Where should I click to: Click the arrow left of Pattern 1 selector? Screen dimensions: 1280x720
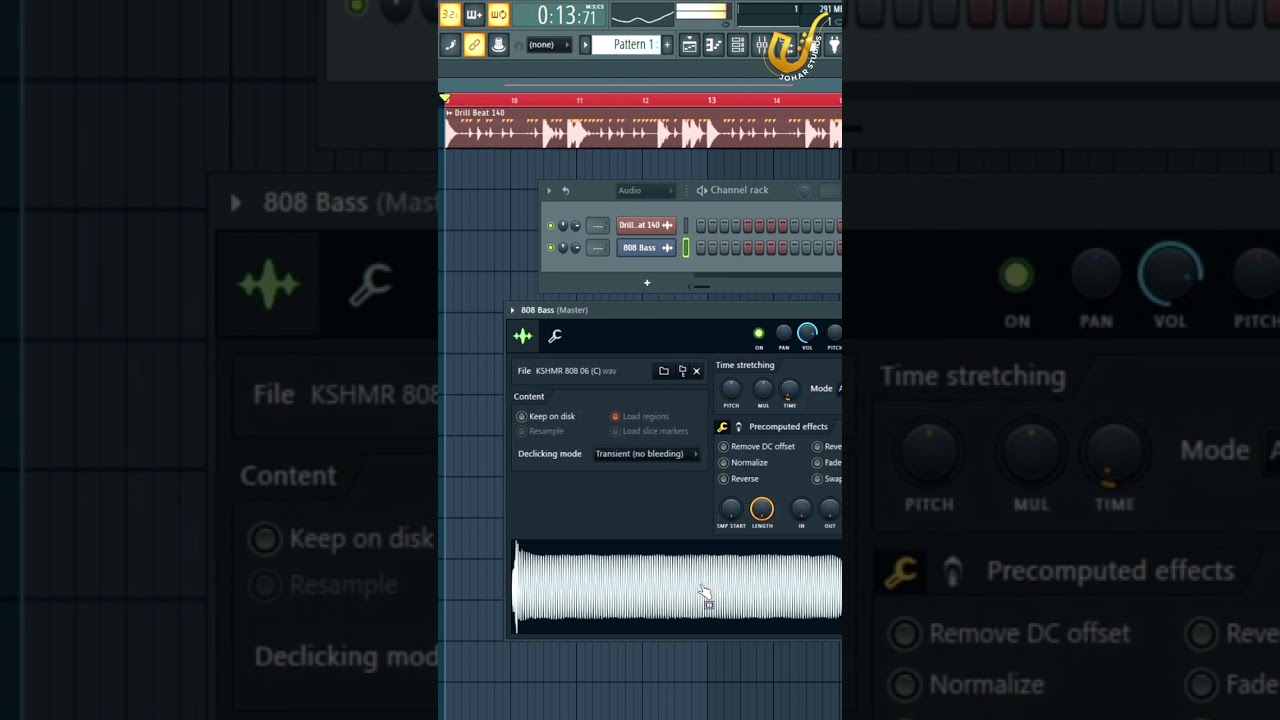coord(585,45)
